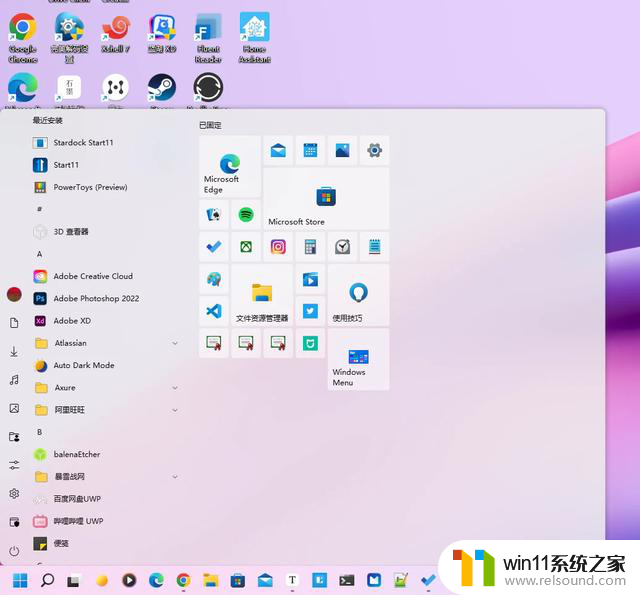Open Steam desktop shortcut

point(162,91)
